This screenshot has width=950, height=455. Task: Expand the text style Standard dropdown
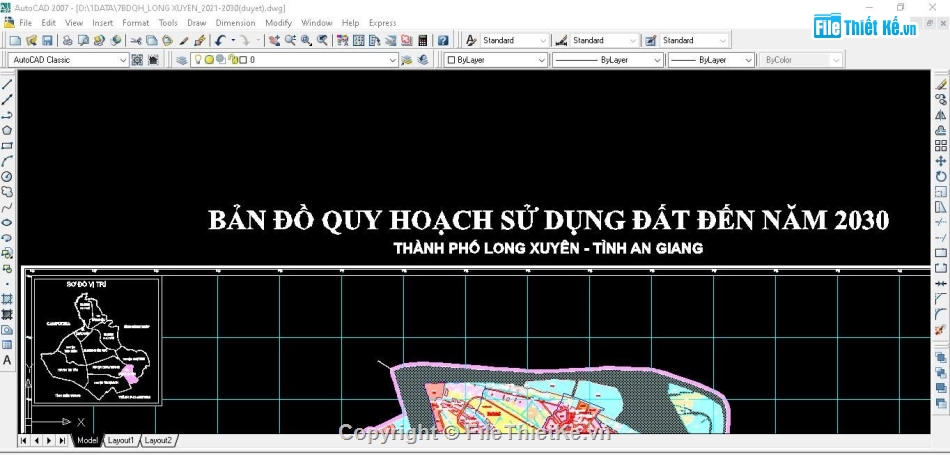click(543, 41)
